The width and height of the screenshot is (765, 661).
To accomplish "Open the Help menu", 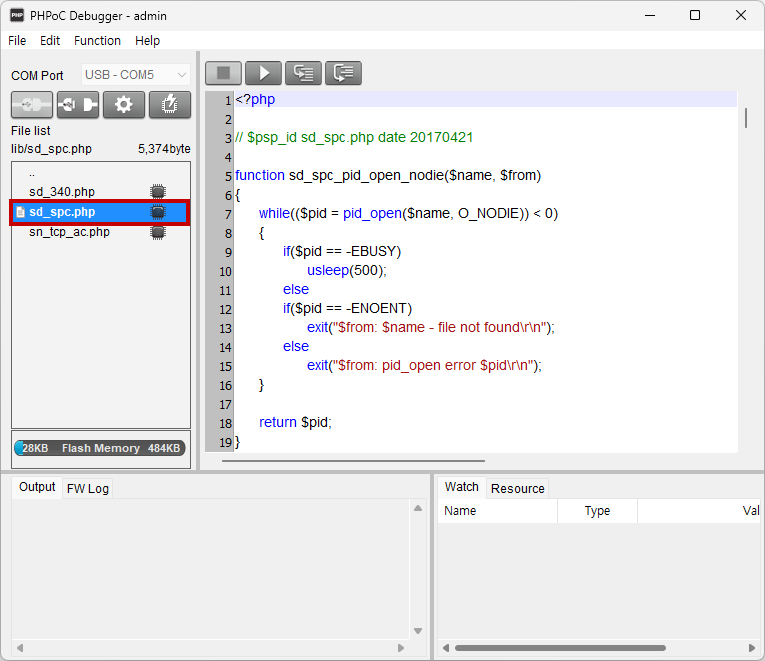I will pos(147,40).
